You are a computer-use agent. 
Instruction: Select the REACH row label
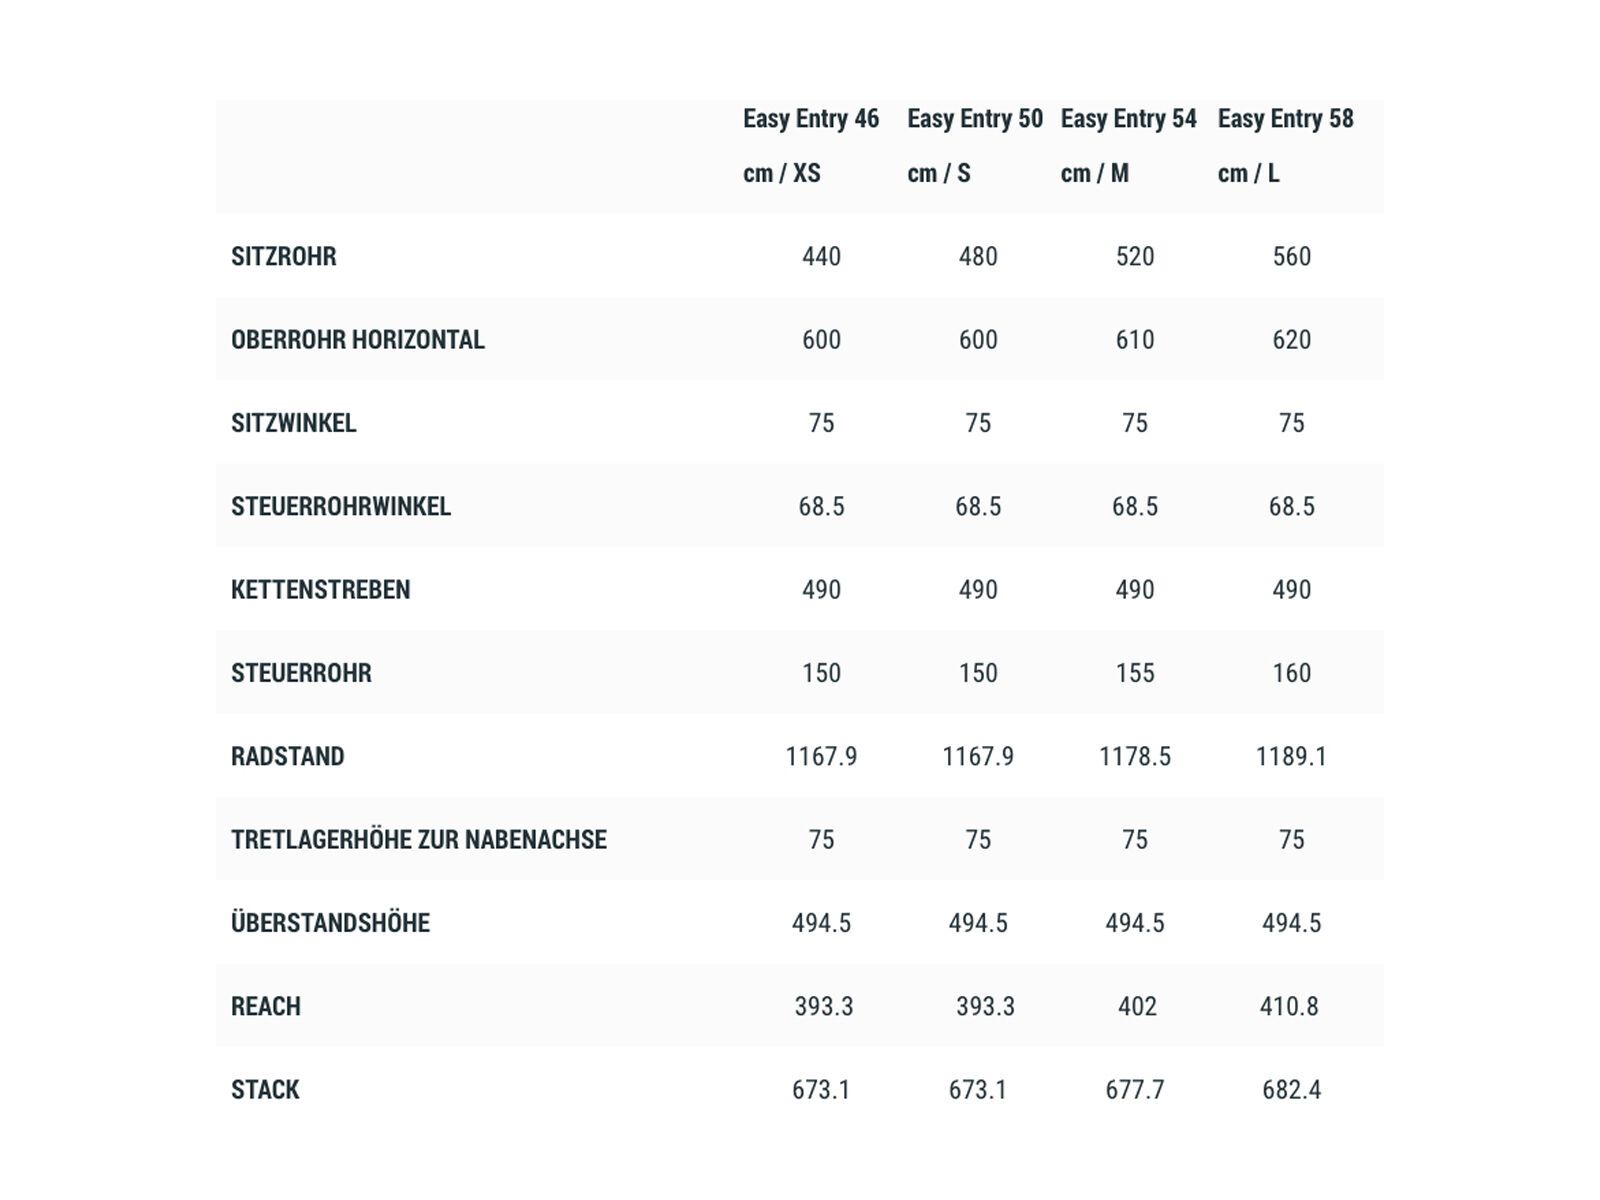[x=266, y=1007]
